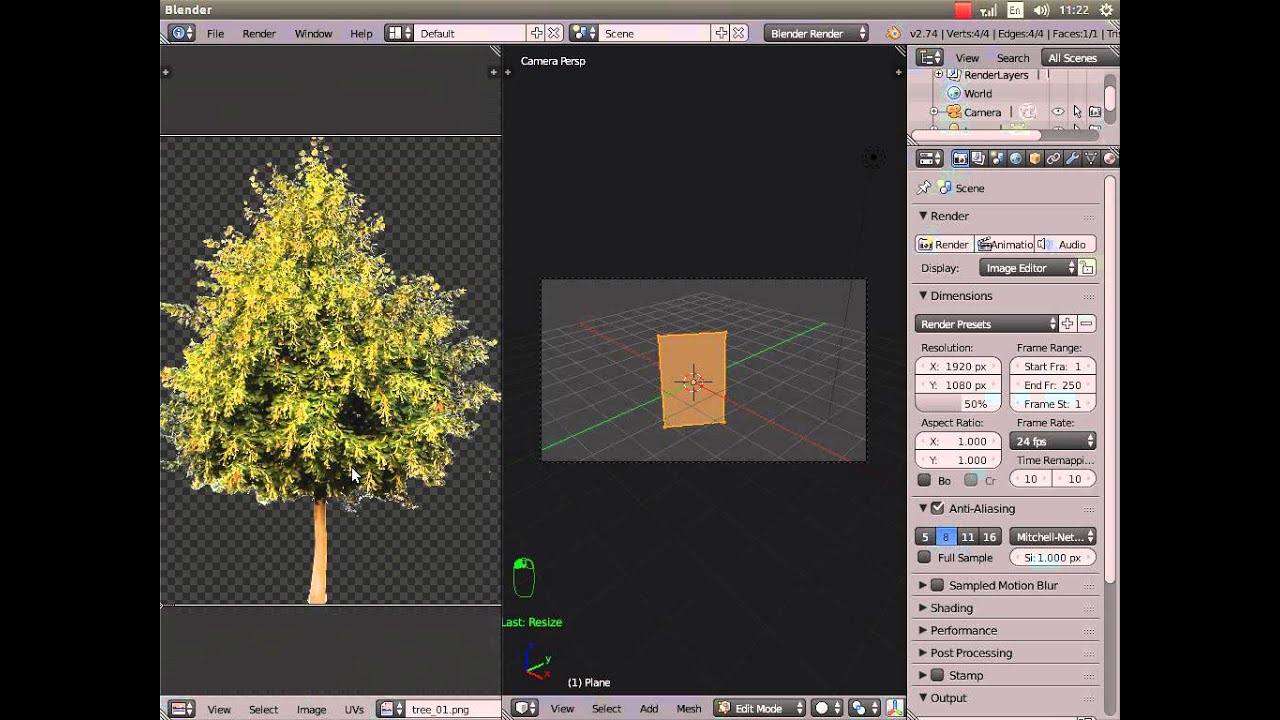The width and height of the screenshot is (1280, 720).
Task: Set anti-aliasing samples to 16
Action: coord(989,537)
